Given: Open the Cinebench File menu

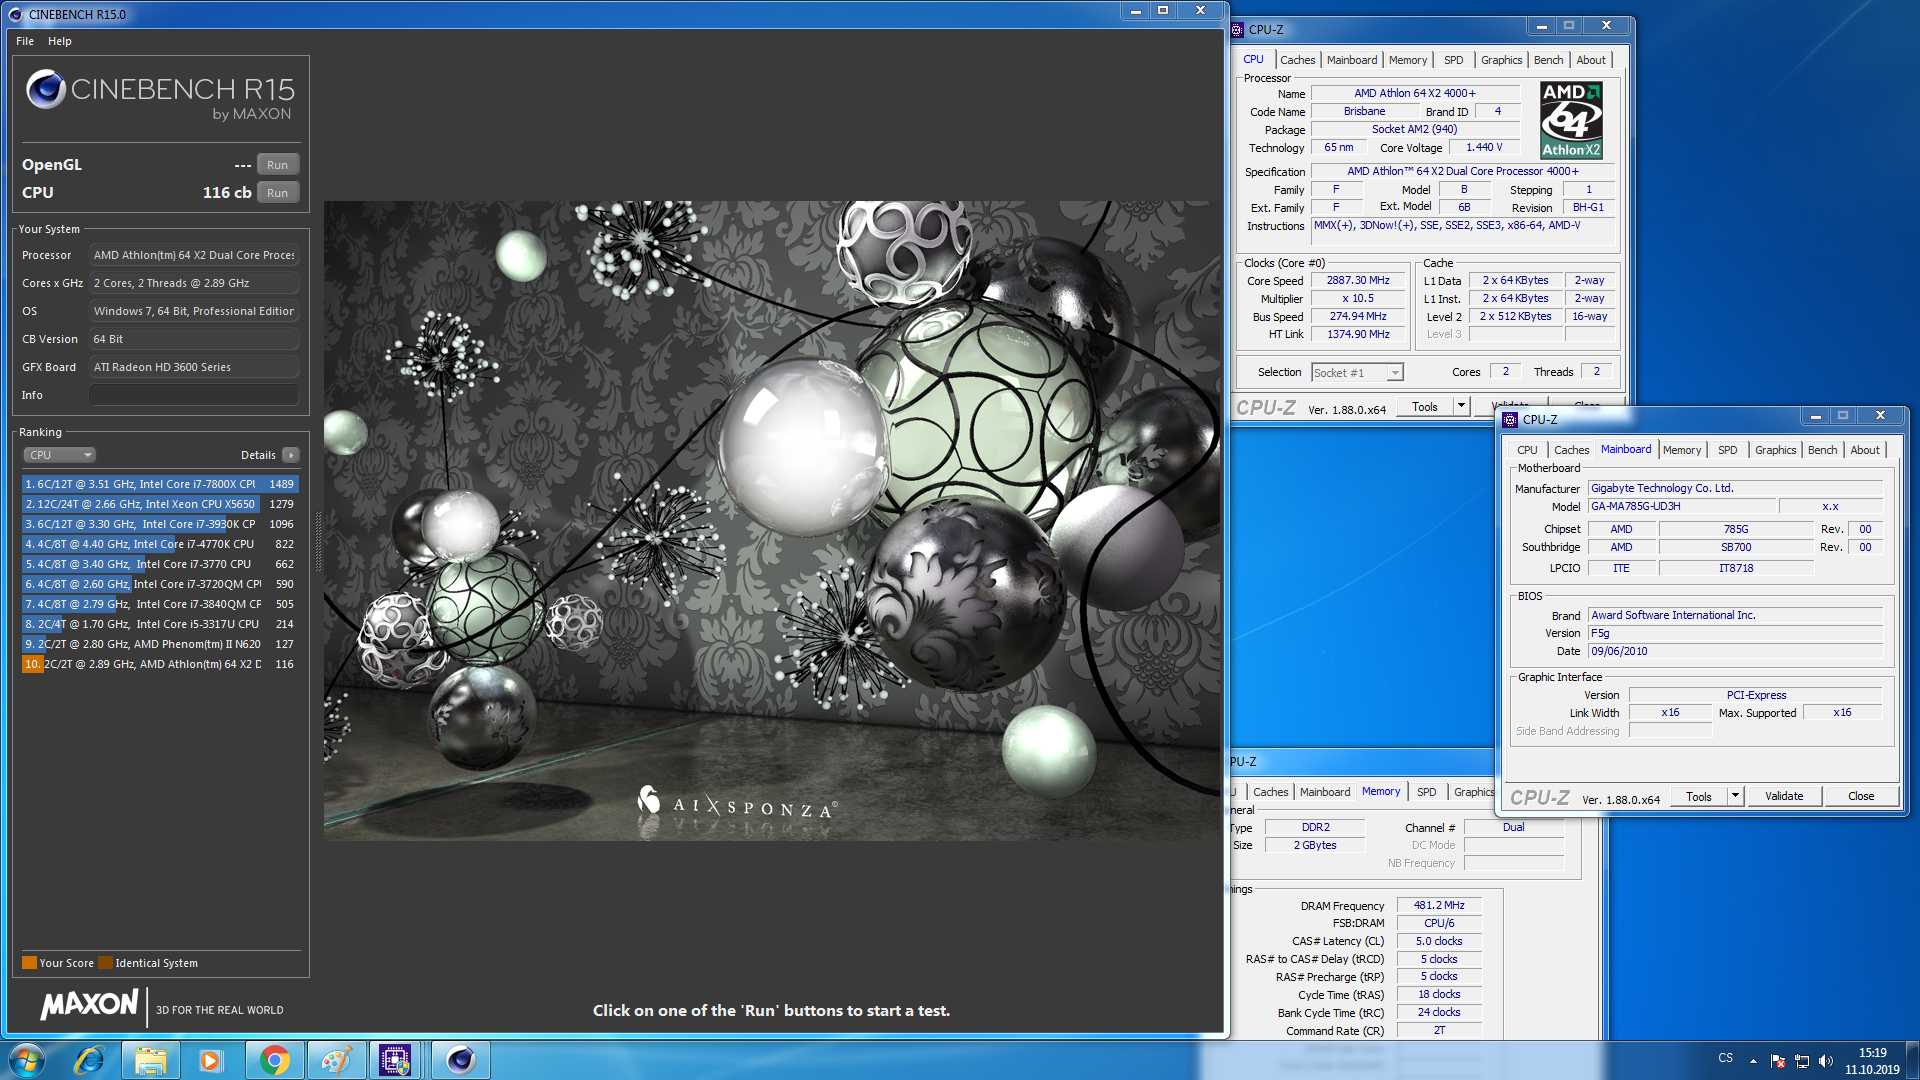Looking at the screenshot, I should (25, 41).
